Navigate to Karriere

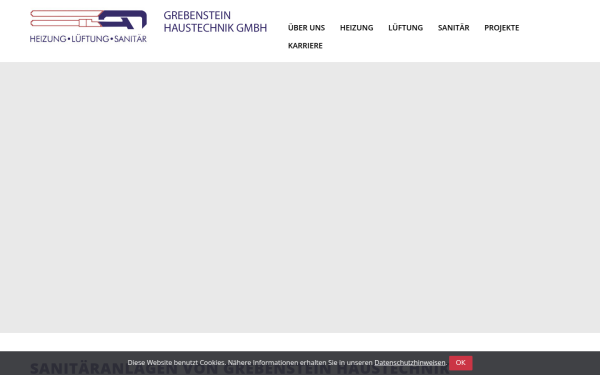(305, 46)
